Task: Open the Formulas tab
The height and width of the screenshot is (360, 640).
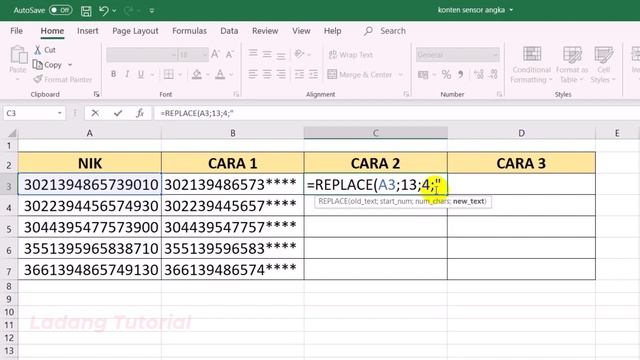Action: tap(189, 31)
